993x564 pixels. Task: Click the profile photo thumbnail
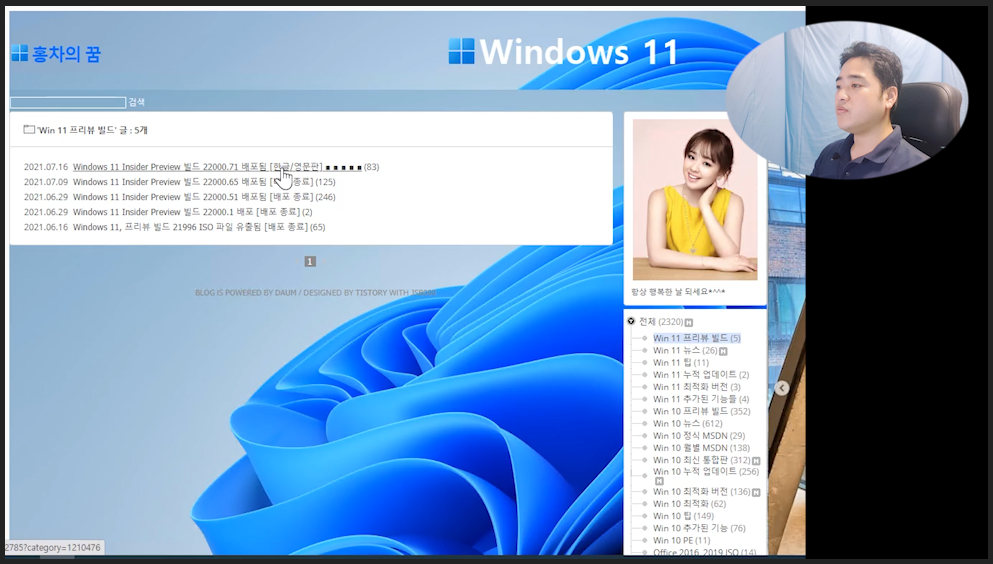695,199
